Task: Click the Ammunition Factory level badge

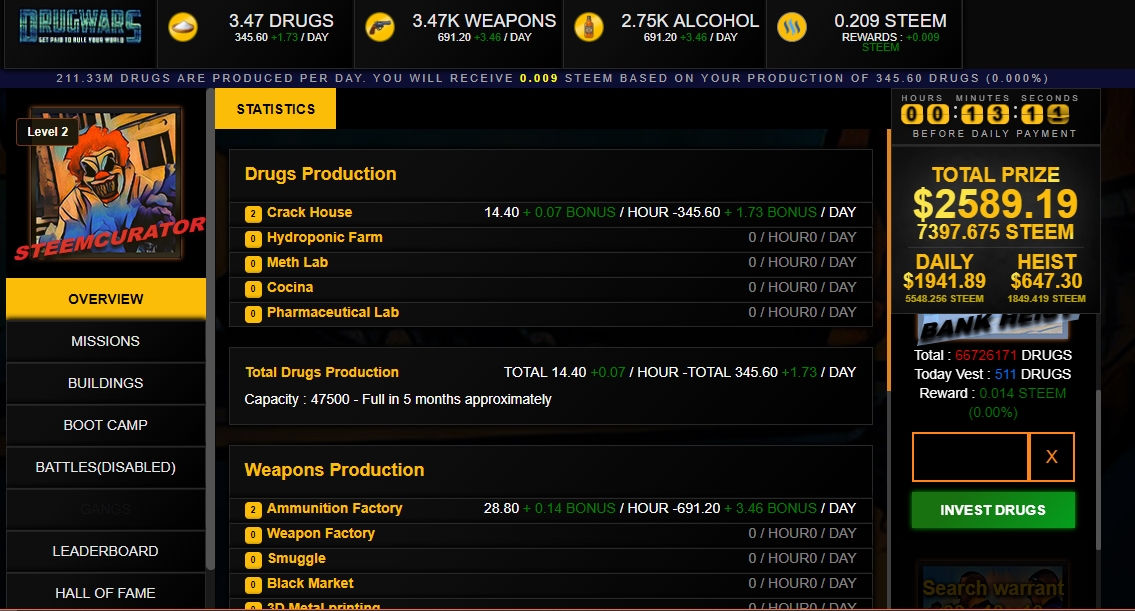Action: tap(253, 510)
